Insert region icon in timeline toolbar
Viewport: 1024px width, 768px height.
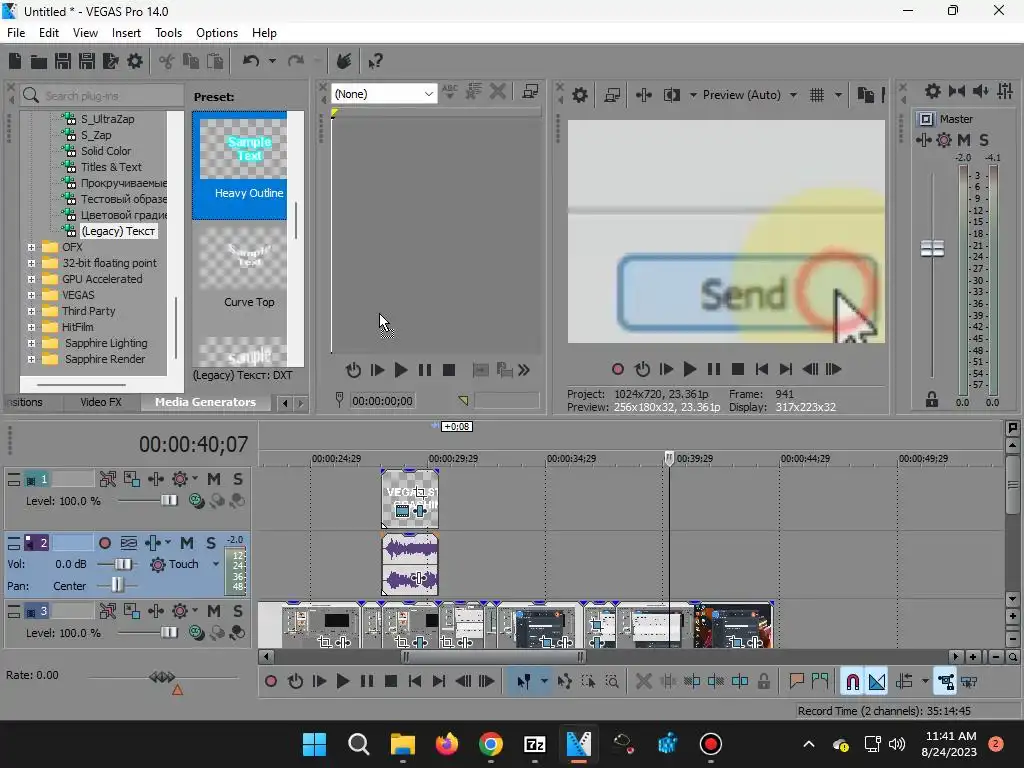[x=820, y=682]
